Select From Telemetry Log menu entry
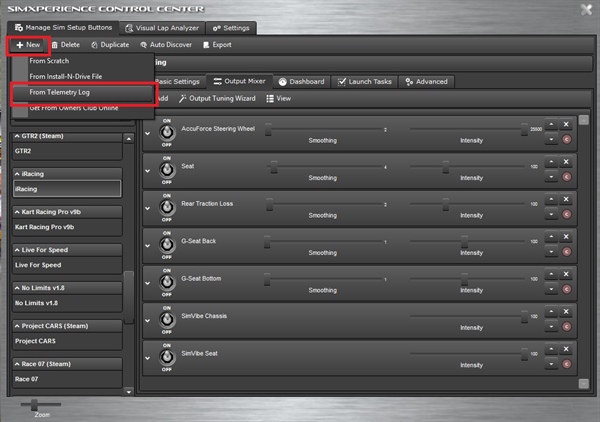600x422 pixels. [x=82, y=93]
